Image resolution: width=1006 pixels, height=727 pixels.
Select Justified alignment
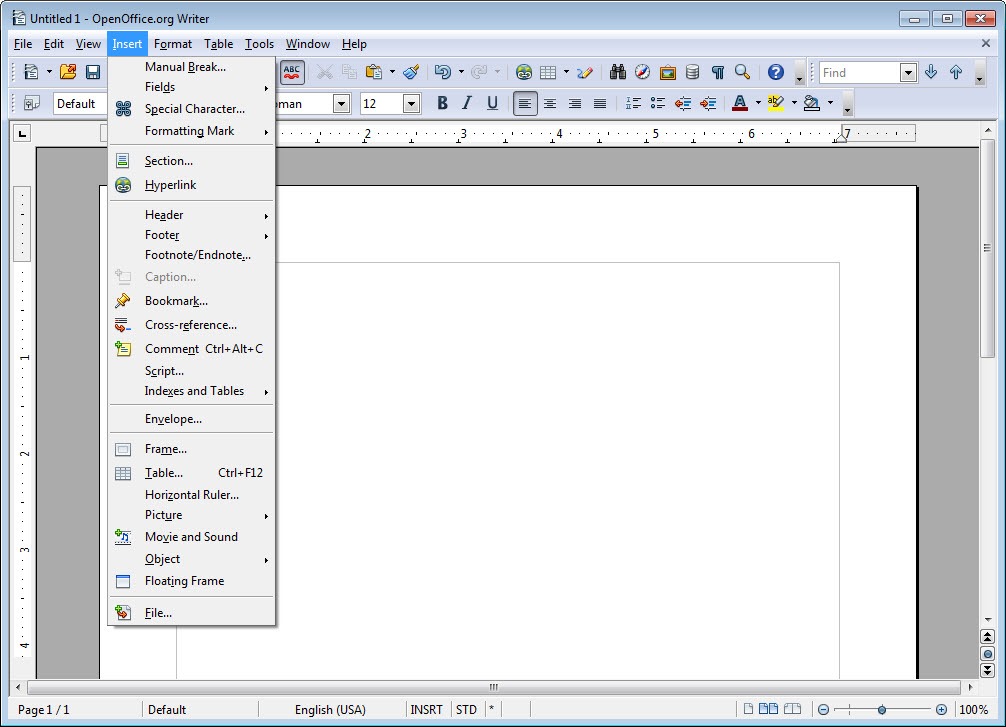(600, 103)
